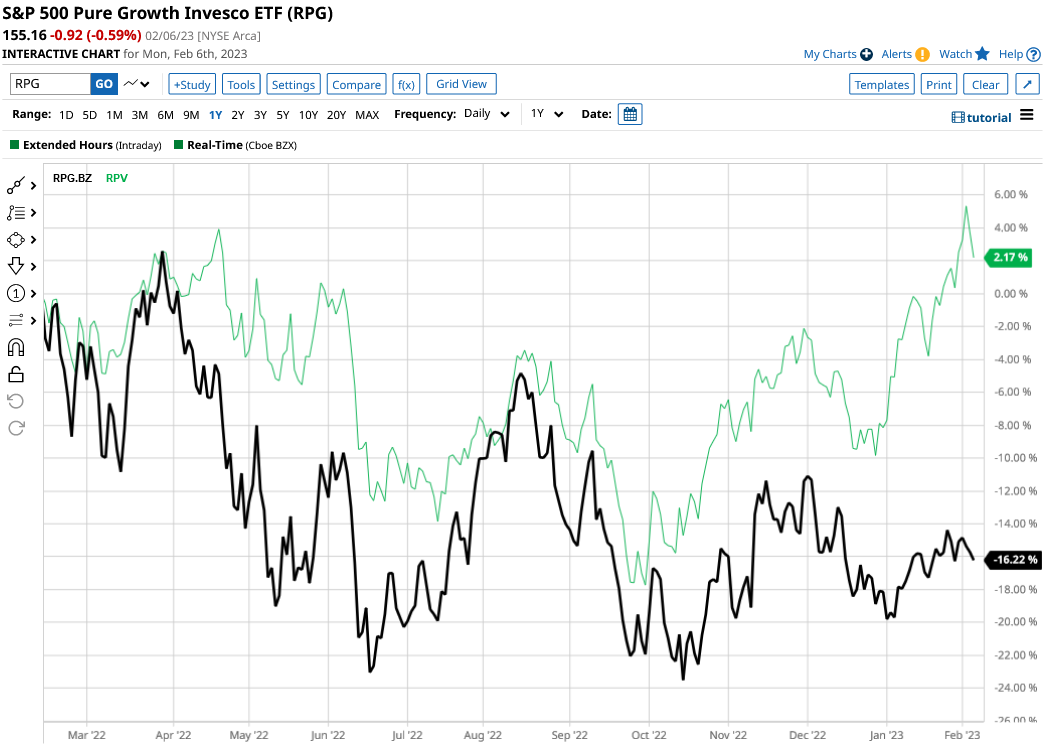Open the Frequency Daily dropdown
Screen dimensions: 1062x753
tap(487, 114)
